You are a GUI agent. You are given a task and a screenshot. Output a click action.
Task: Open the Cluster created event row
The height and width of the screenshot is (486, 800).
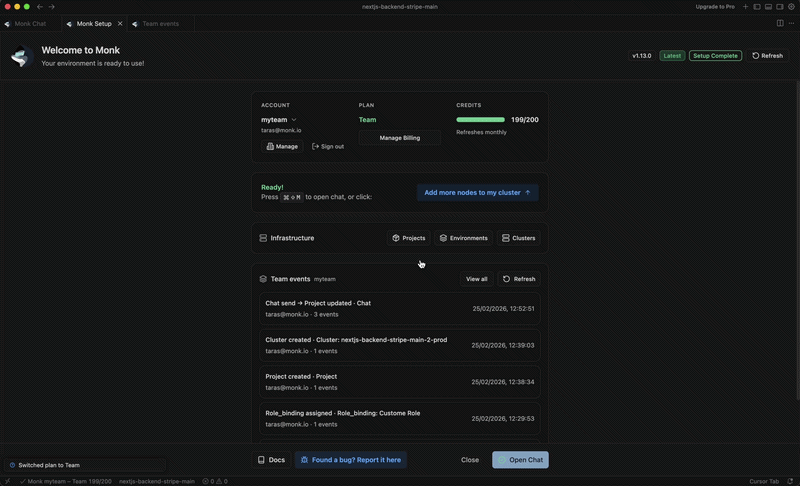(x=399, y=345)
